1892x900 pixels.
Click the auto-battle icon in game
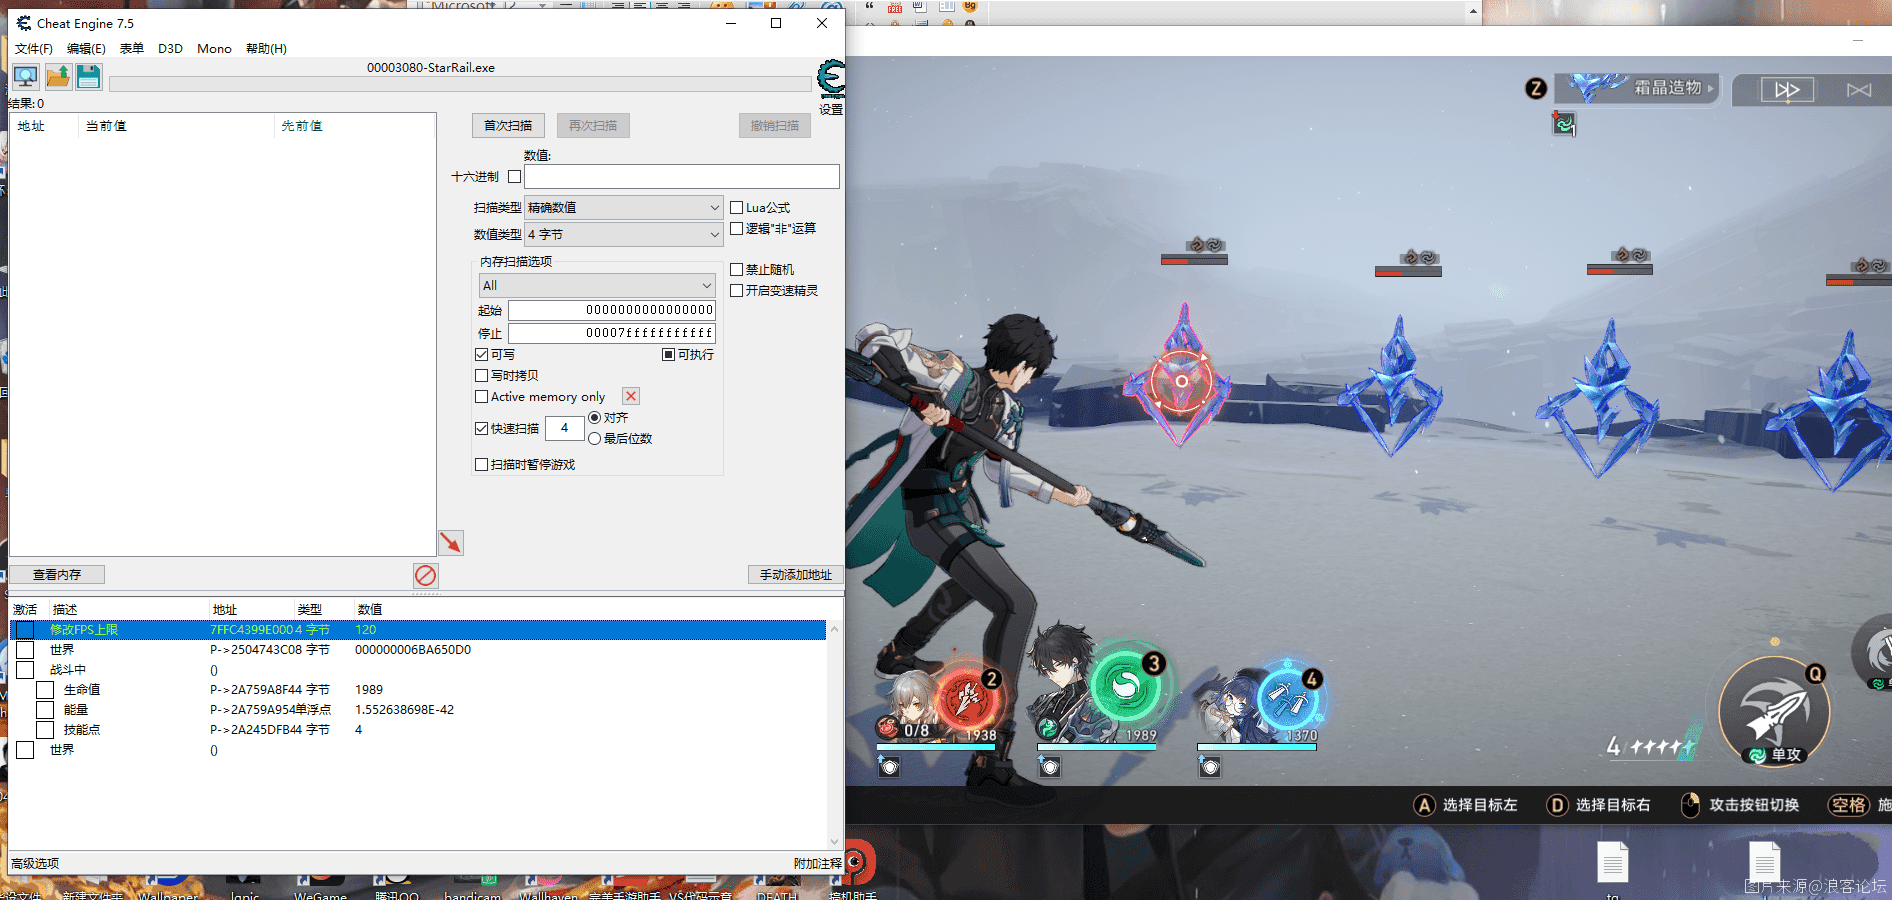[1859, 90]
